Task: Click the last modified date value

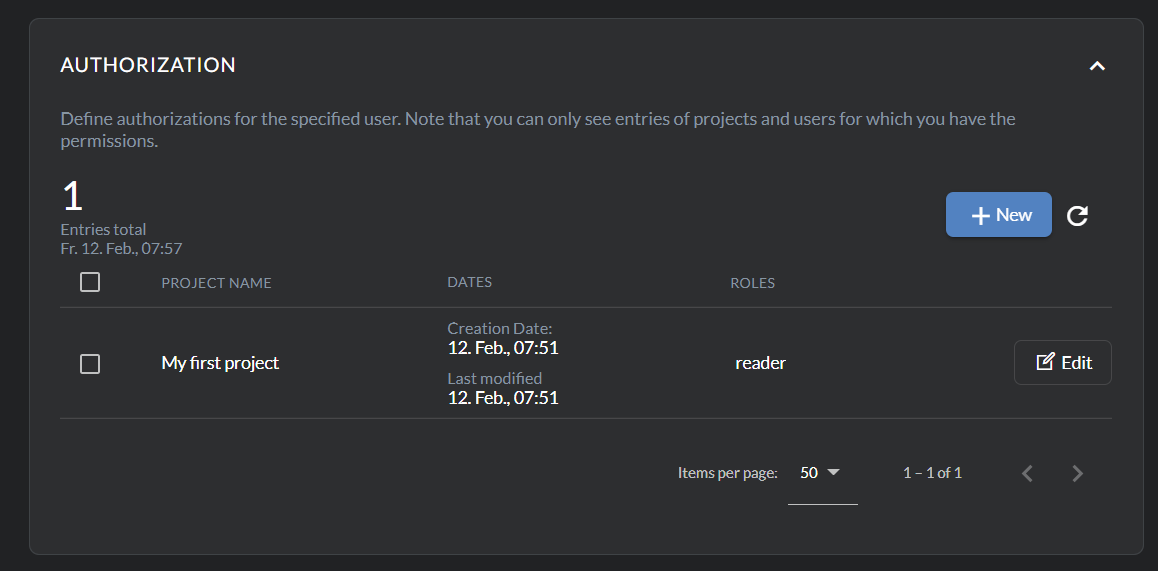Action: click(x=502, y=397)
